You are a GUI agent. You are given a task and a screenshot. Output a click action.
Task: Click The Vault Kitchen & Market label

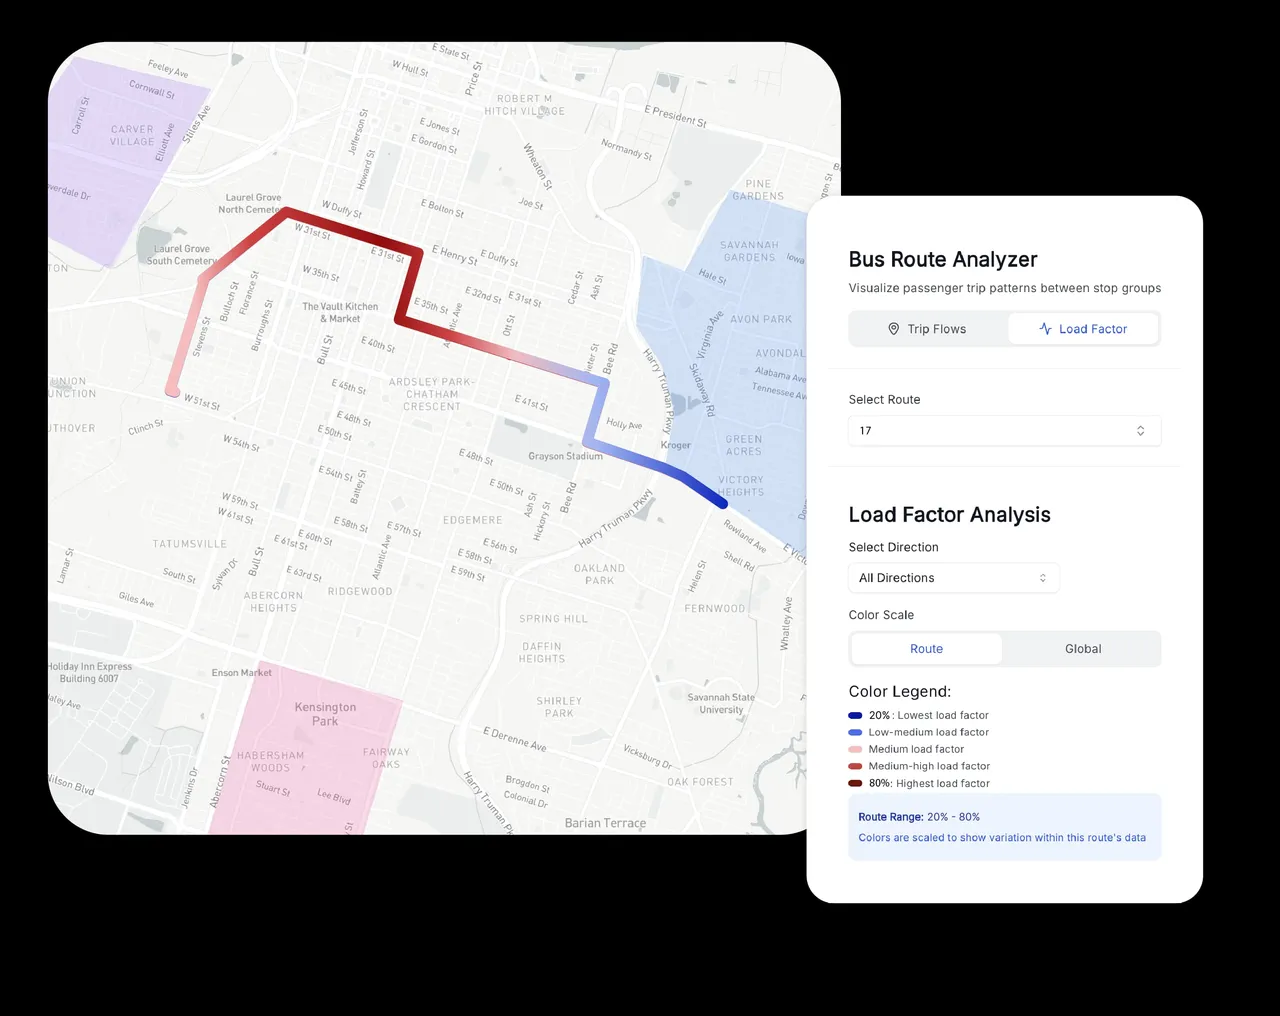pyautogui.click(x=340, y=313)
